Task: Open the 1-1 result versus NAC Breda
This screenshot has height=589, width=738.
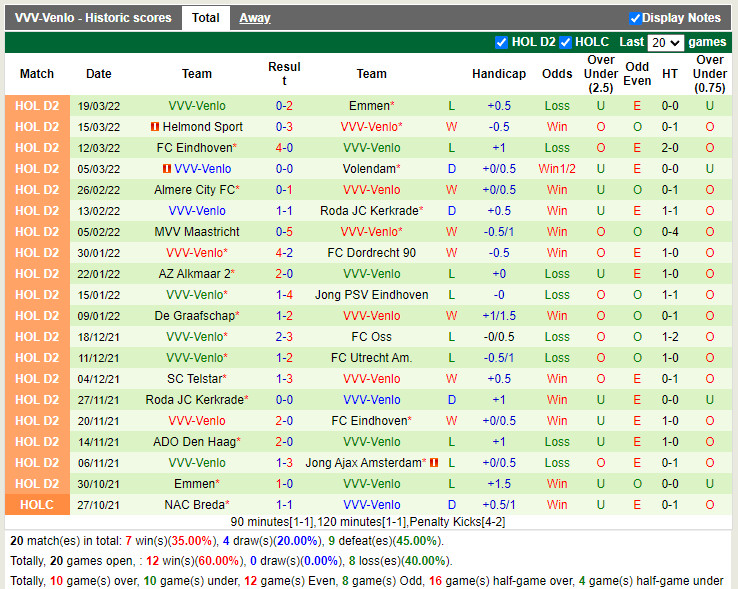Action: 284,505
